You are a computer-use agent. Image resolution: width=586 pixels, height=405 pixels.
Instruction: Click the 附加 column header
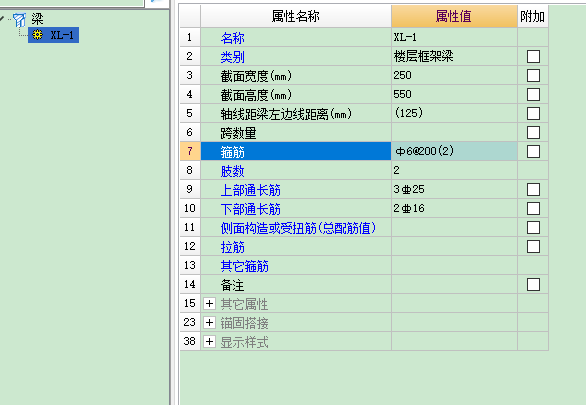click(533, 16)
